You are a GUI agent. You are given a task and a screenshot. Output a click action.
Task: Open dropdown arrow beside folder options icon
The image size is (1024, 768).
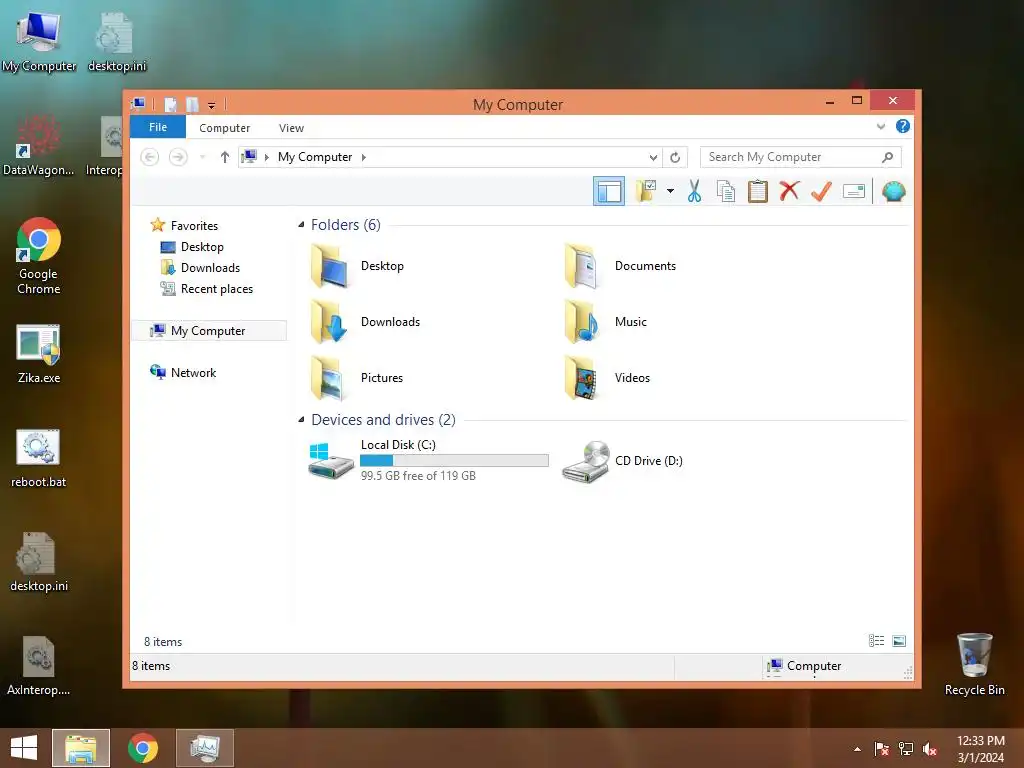tap(670, 191)
